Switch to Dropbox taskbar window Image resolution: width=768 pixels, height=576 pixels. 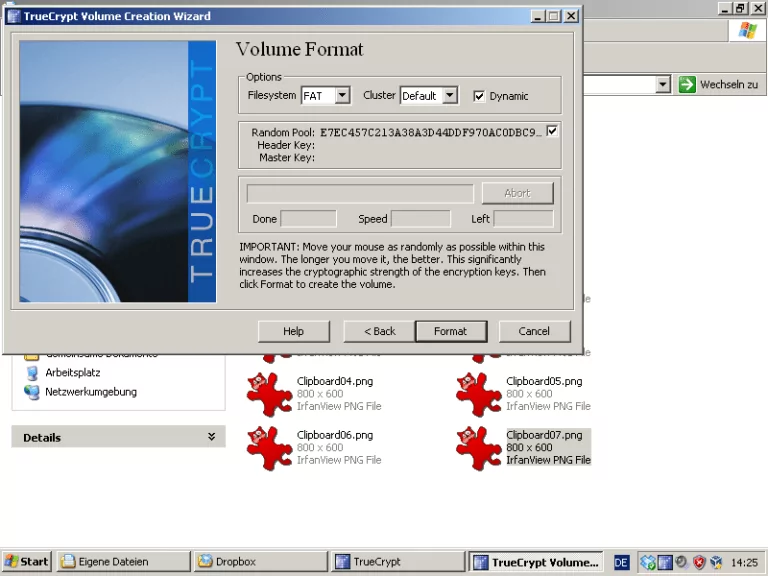[261, 562]
